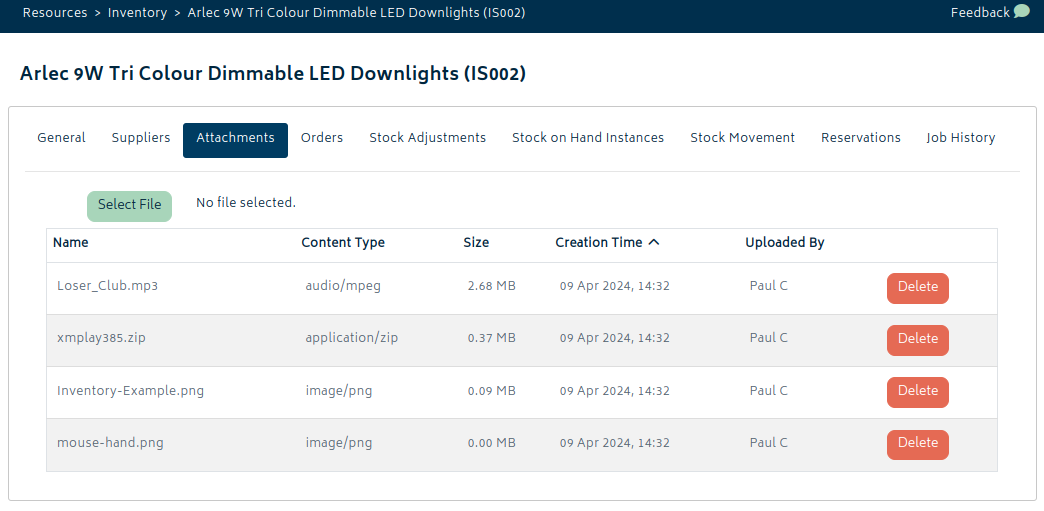Click the Inventory-Example.png file name
Screen dimensions: 1044x511
[x=130, y=390]
